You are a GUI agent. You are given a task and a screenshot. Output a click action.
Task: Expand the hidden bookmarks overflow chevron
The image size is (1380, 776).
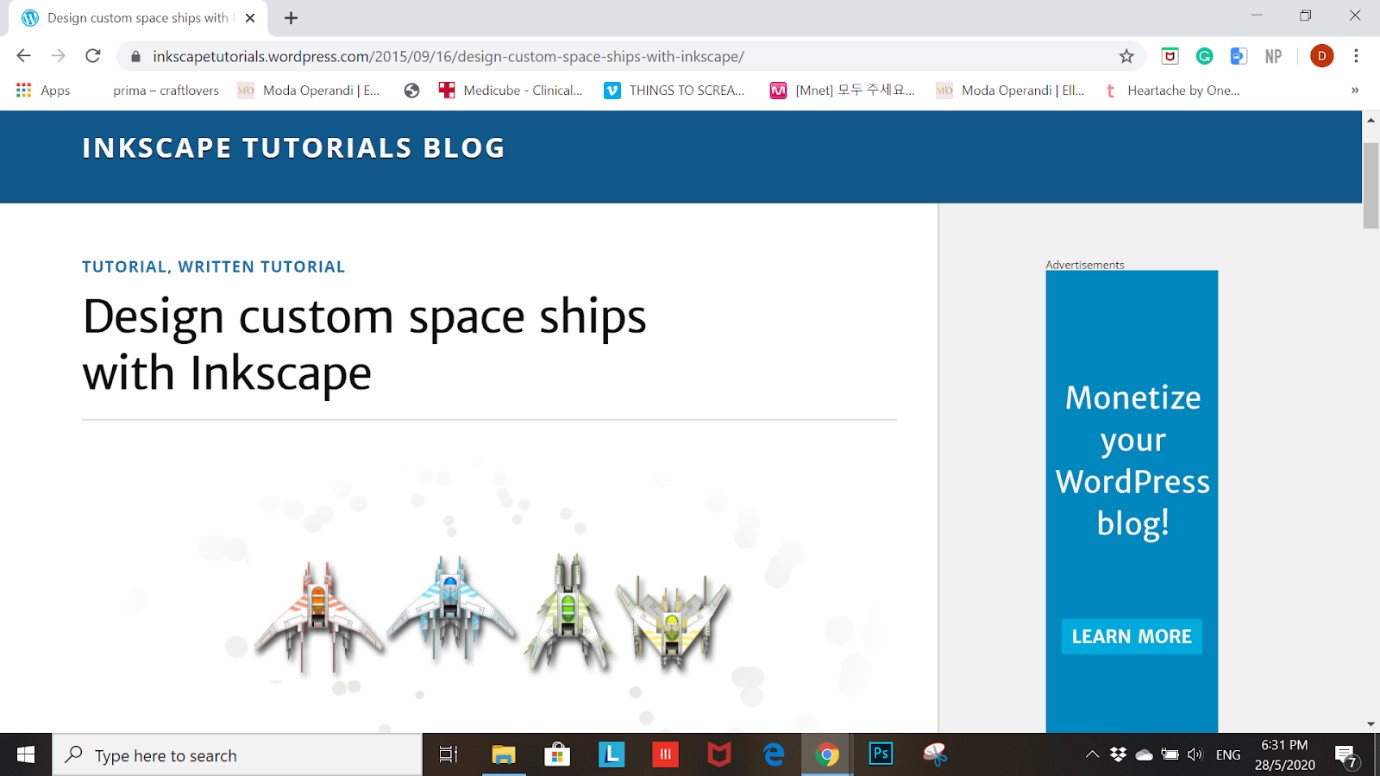tap(1355, 90)
